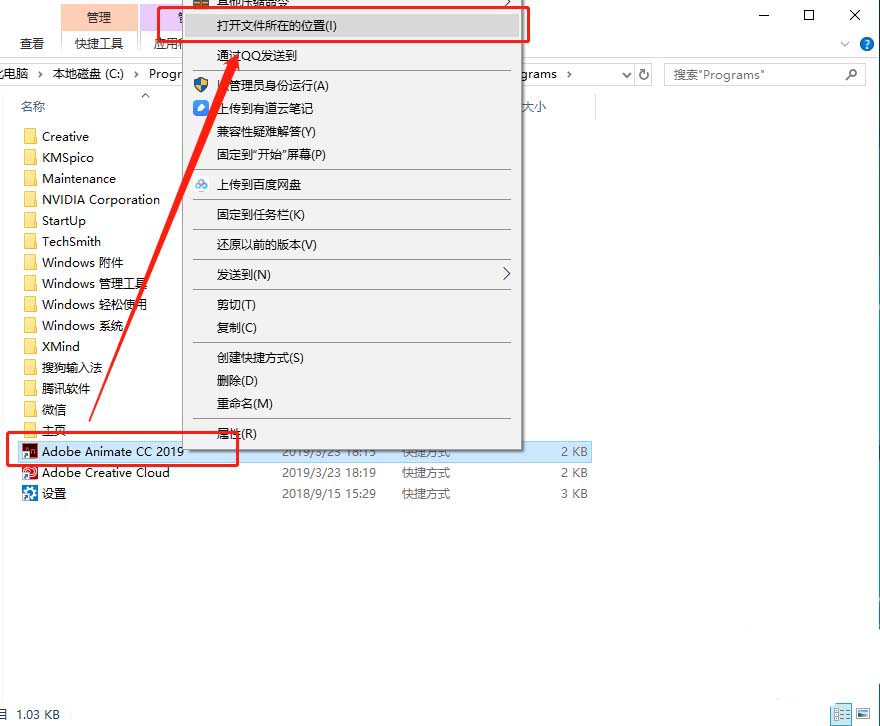Click the shield icon beside 管理员身份运行
Image resolution: width=880 pixels, height=726 pixels.
(201, 85)
